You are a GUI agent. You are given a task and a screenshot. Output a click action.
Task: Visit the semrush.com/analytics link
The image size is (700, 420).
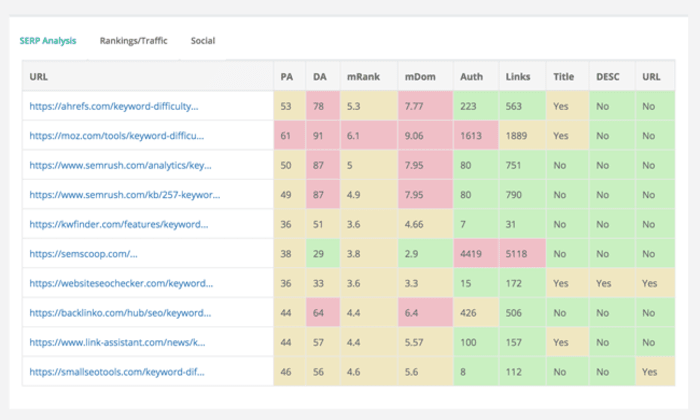coord(121,165)
